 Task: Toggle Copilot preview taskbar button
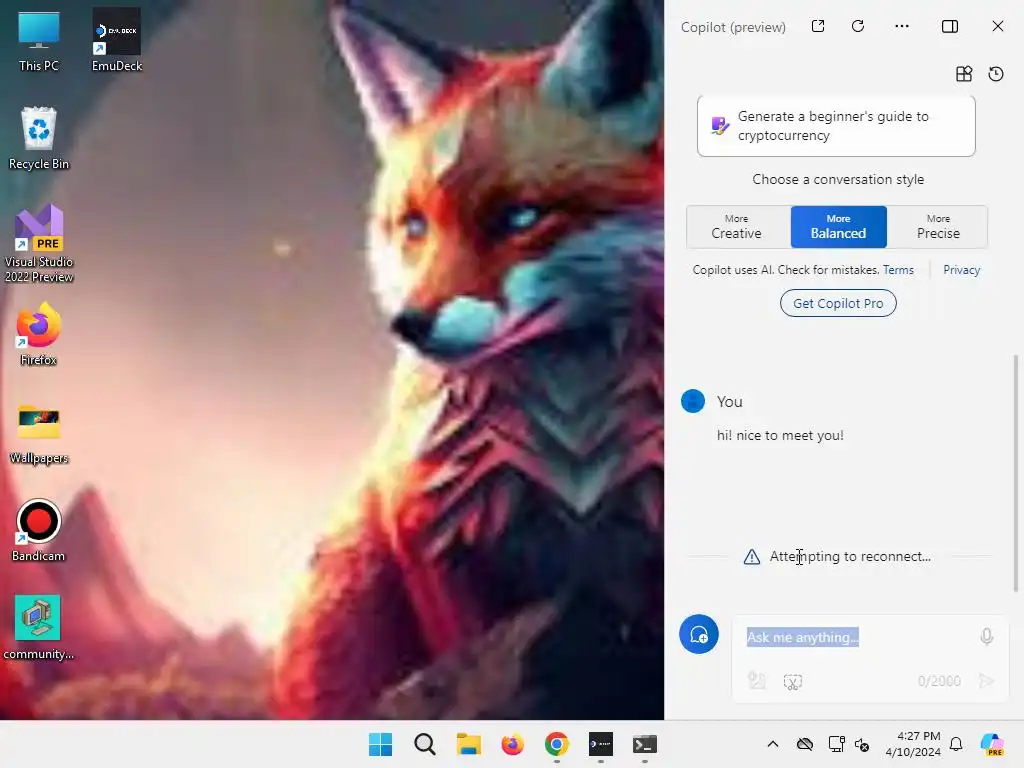click(x=992, y=744)
